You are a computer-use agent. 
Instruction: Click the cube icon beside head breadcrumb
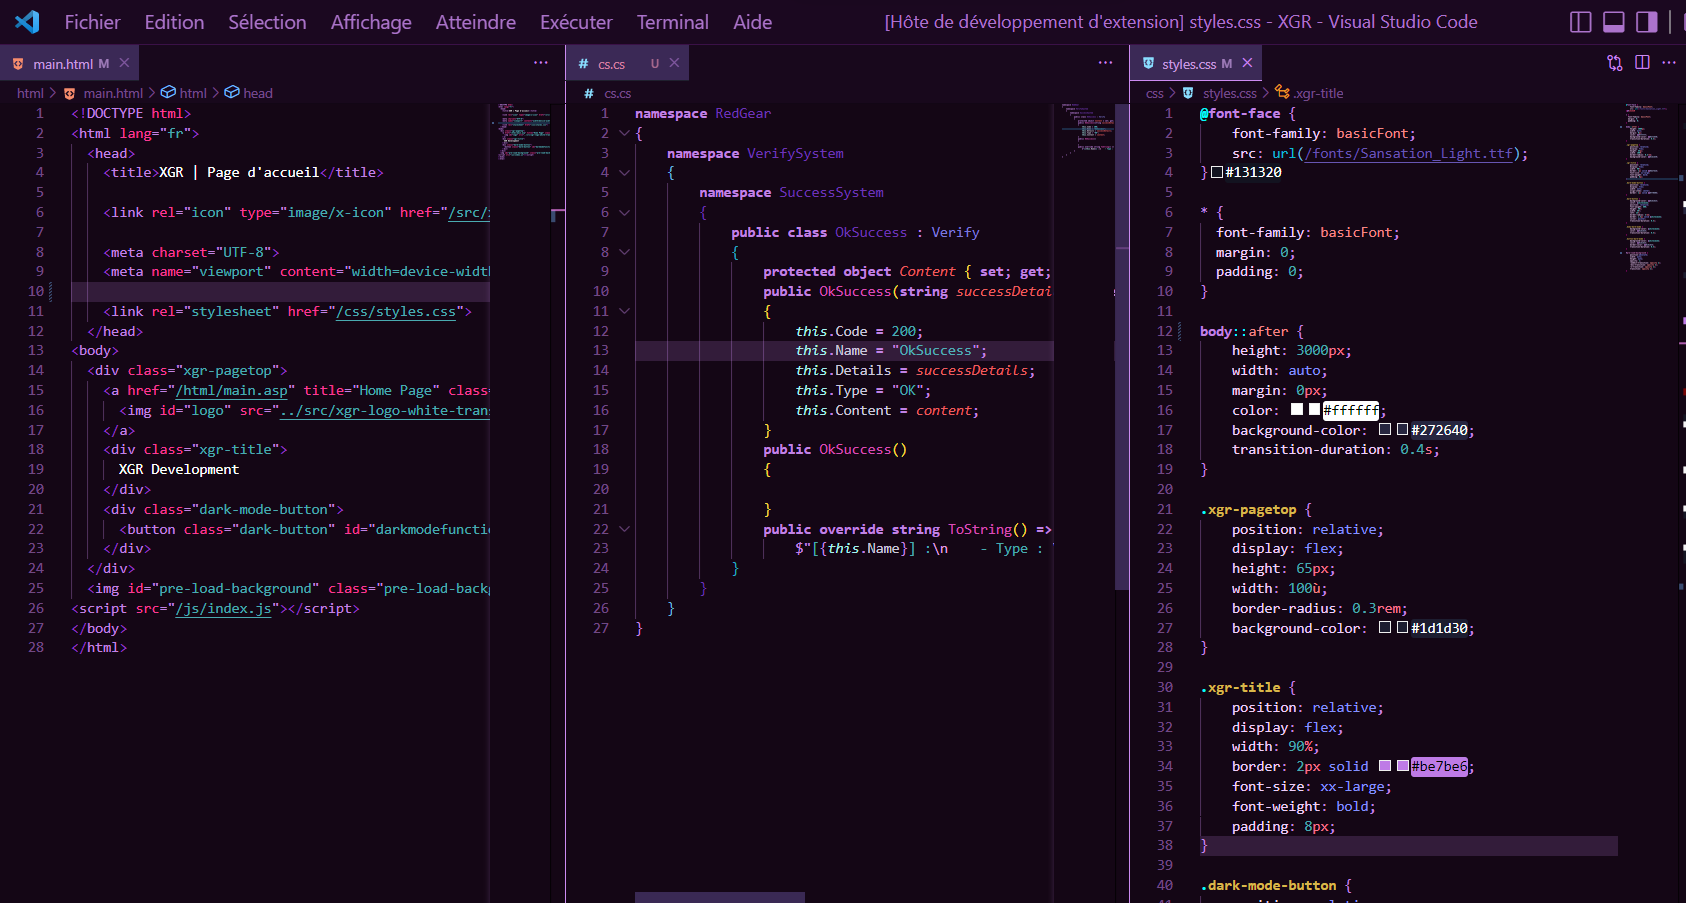(x=232, y=92)
